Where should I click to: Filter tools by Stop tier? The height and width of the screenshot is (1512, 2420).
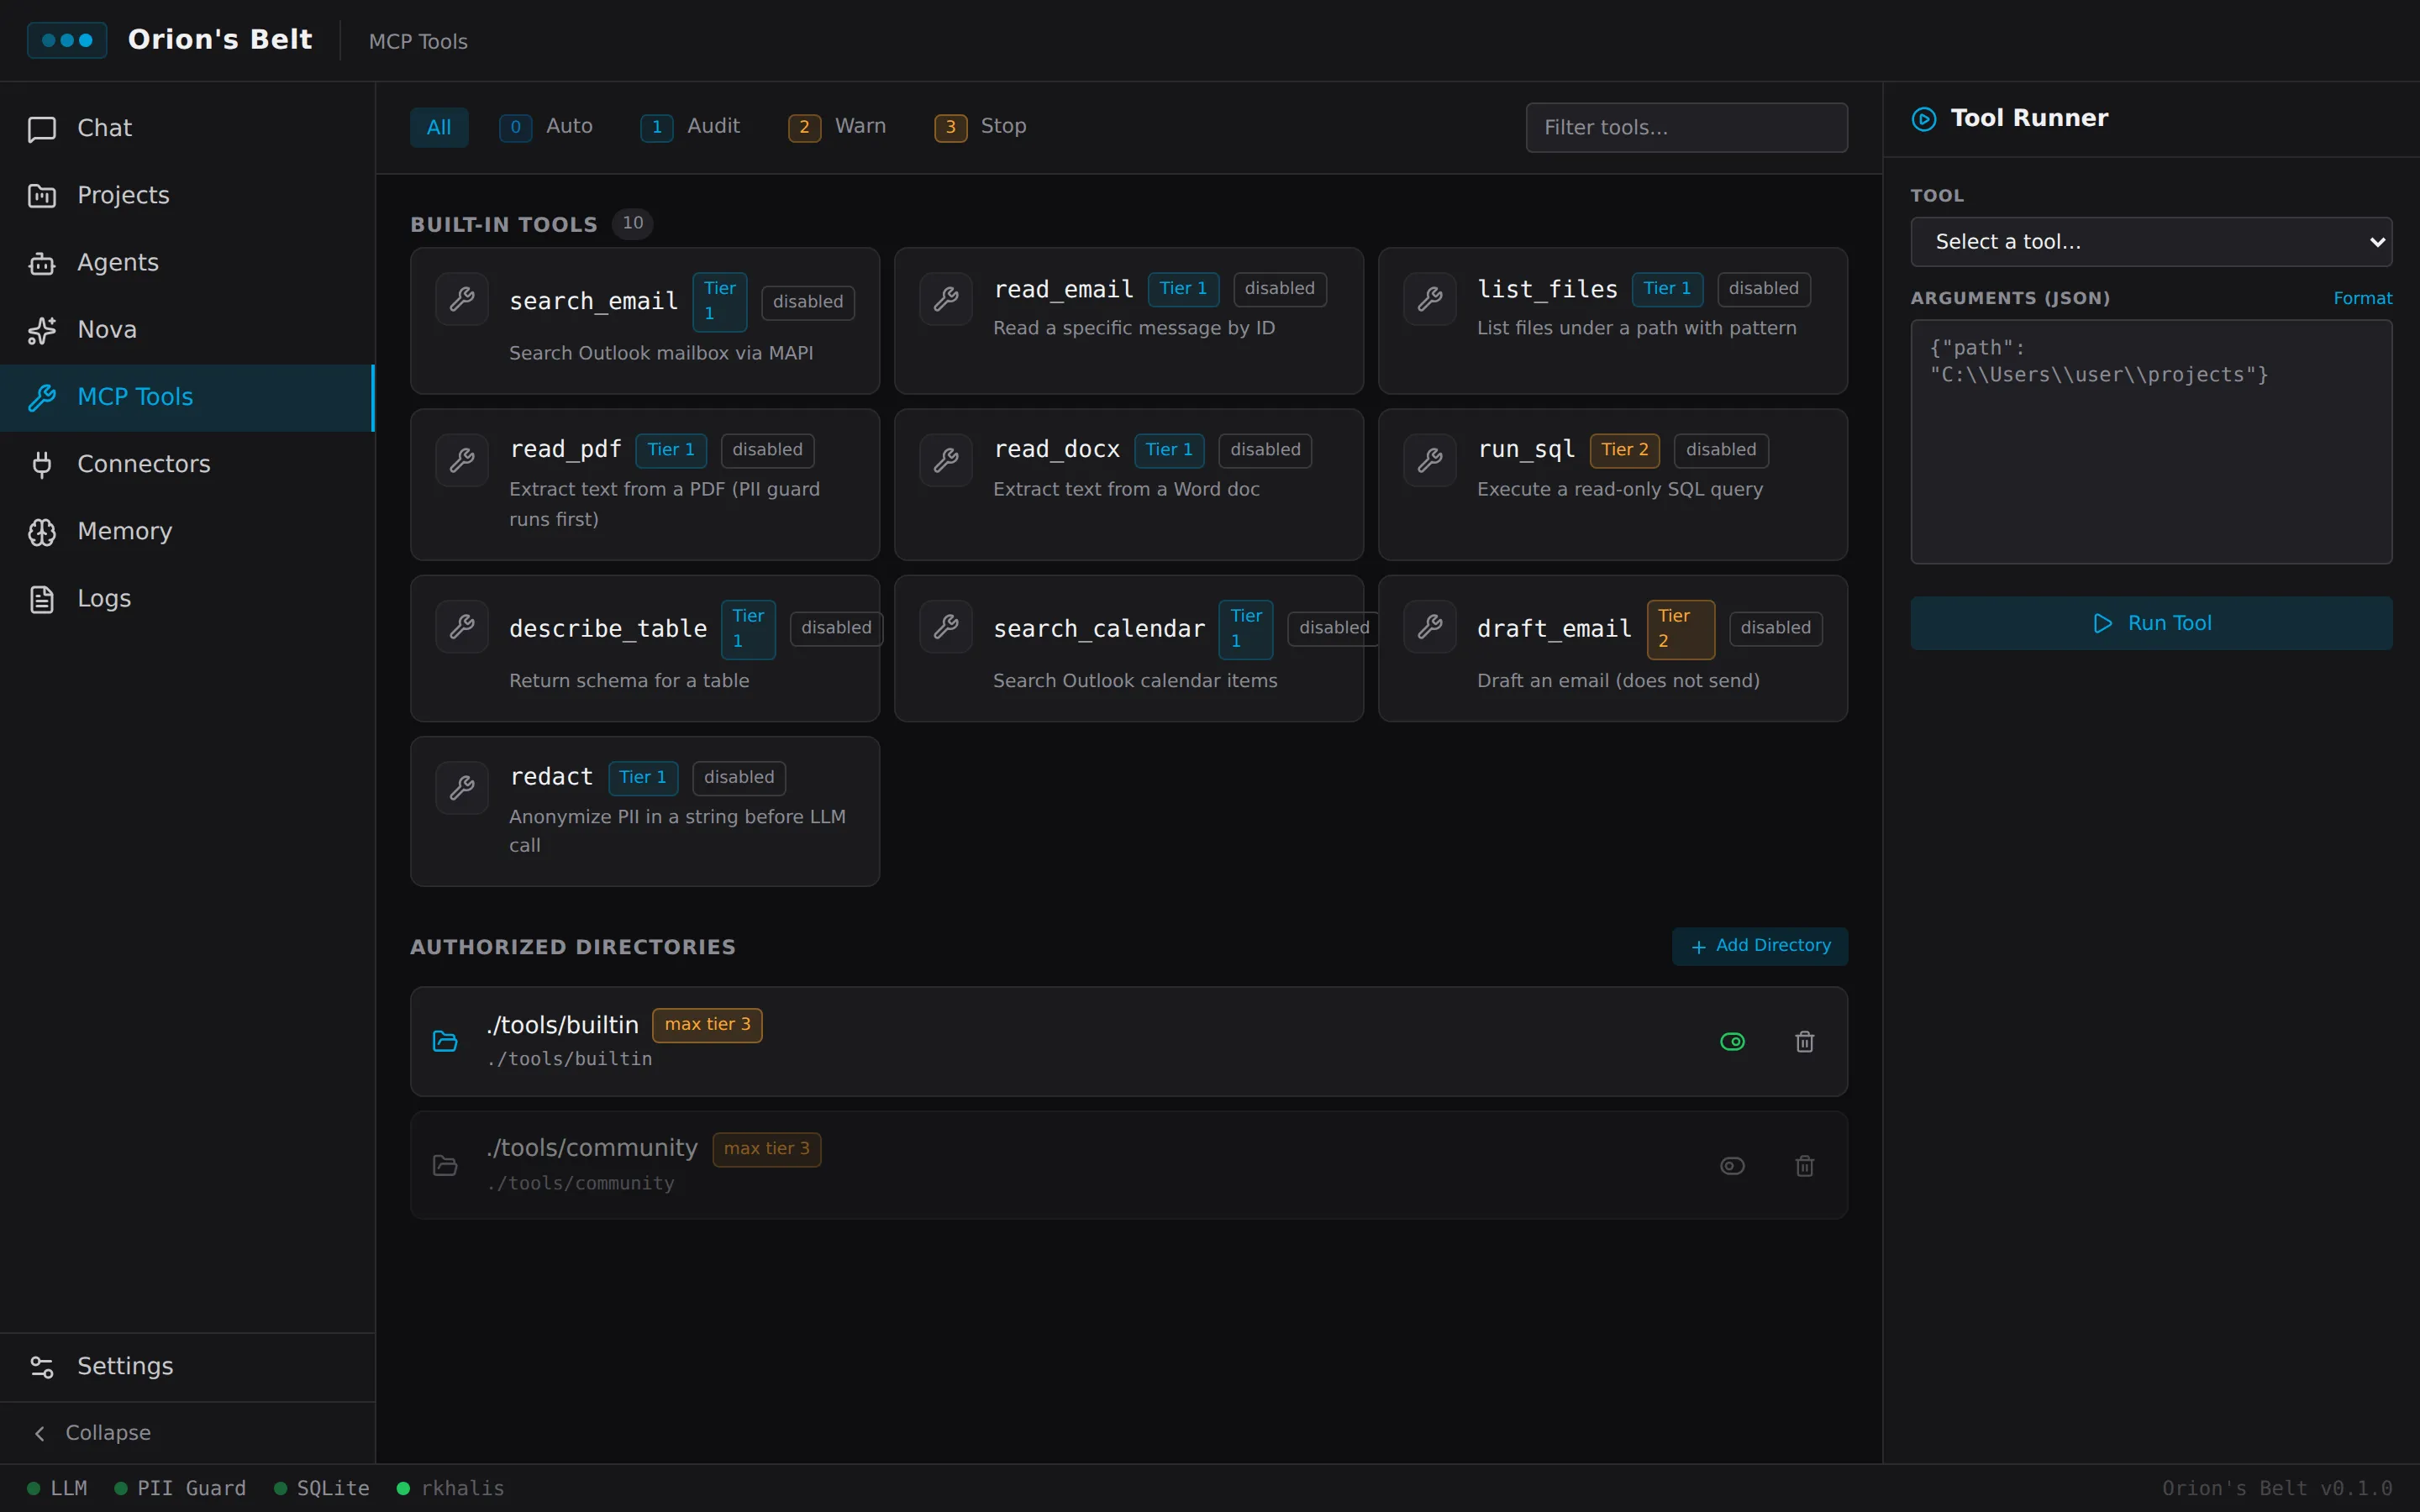coord(980,127)
